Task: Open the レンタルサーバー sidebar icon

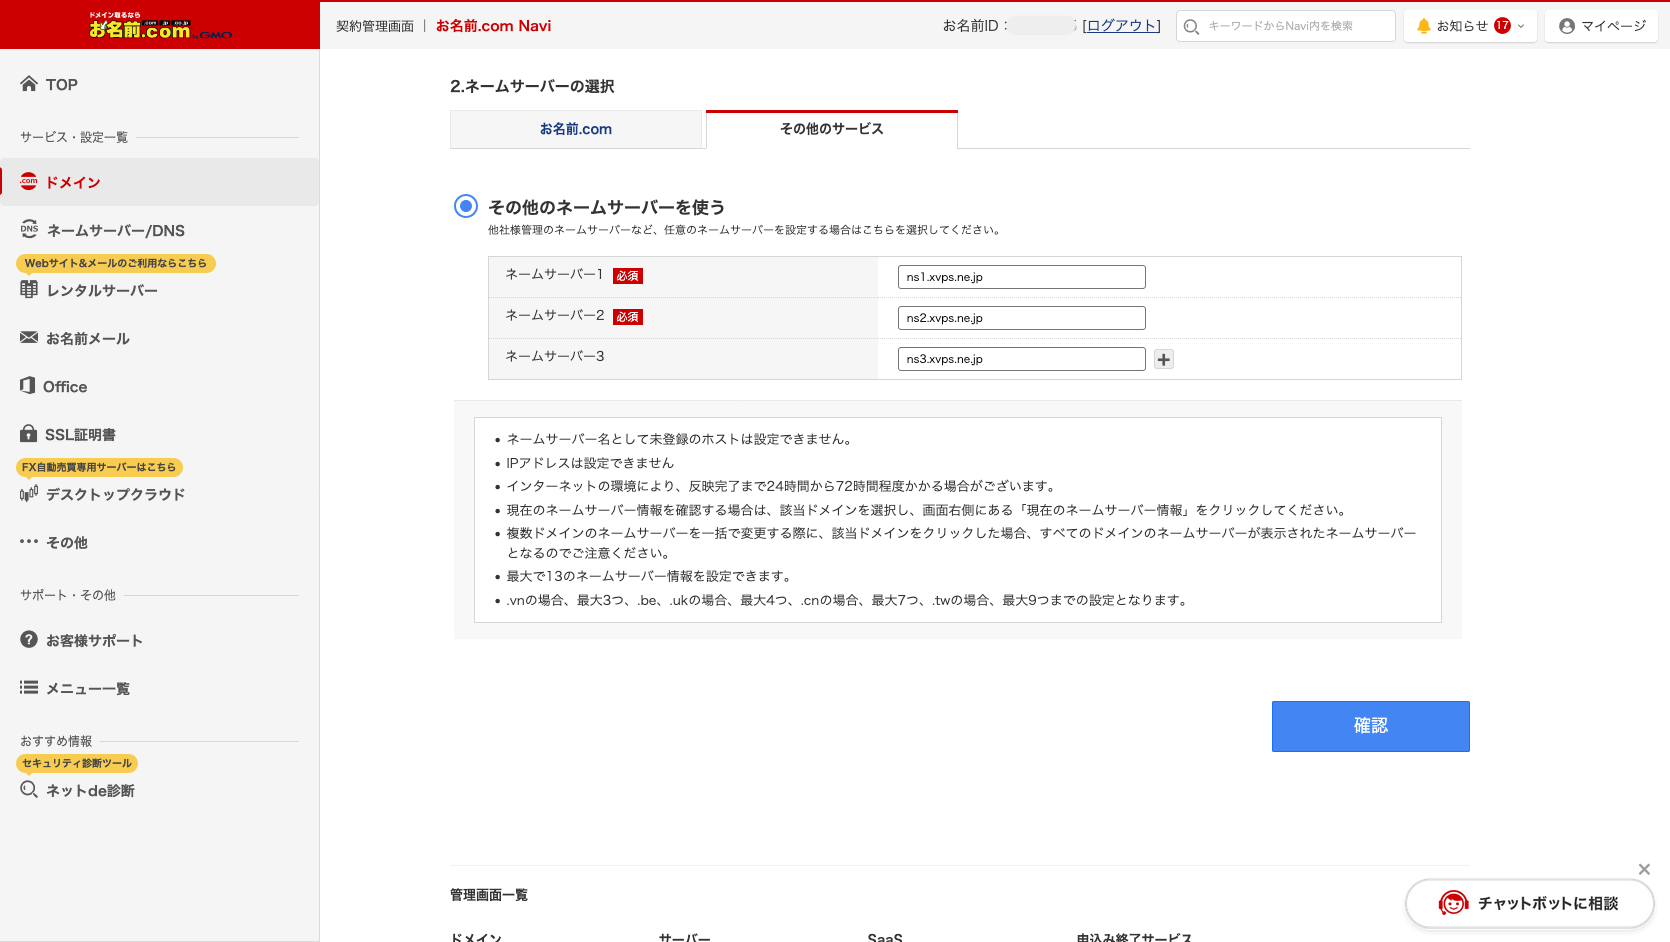Action: click(x=28, y=290)
